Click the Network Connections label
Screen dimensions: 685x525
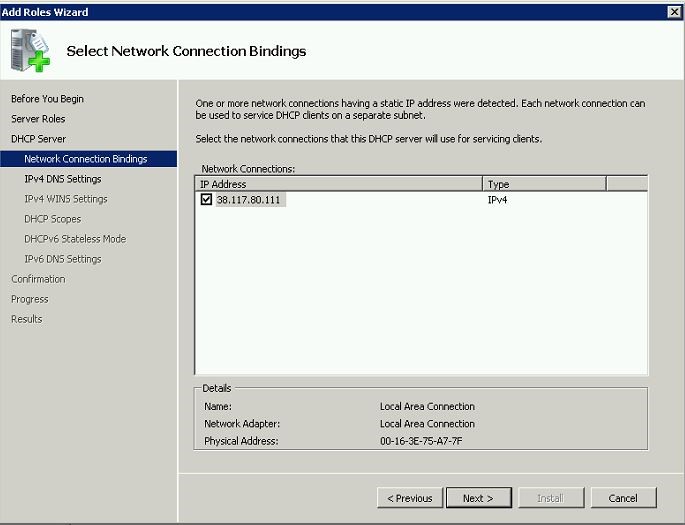pyautogui.click(x=248, y=169)
